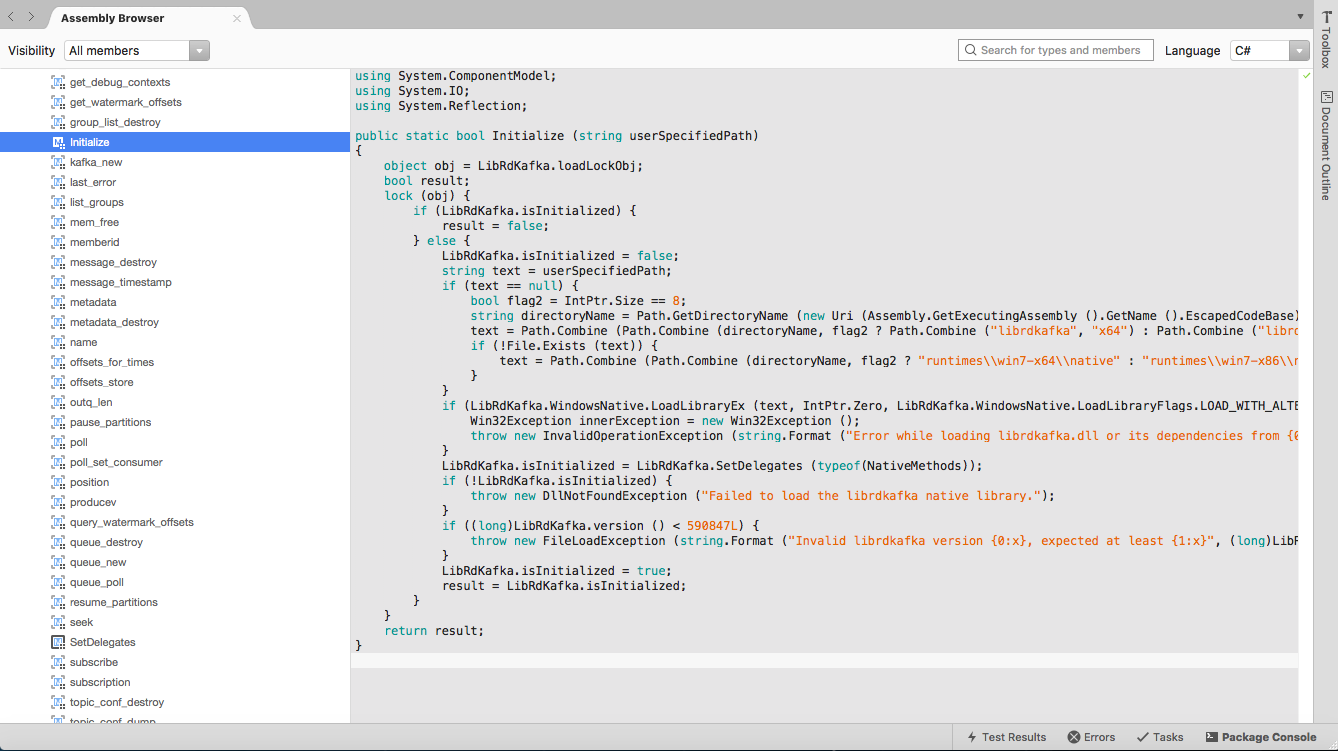Click the "return result;" line
The height and width of the screenshot is (751, 1338).
click(x=434, y=631)
